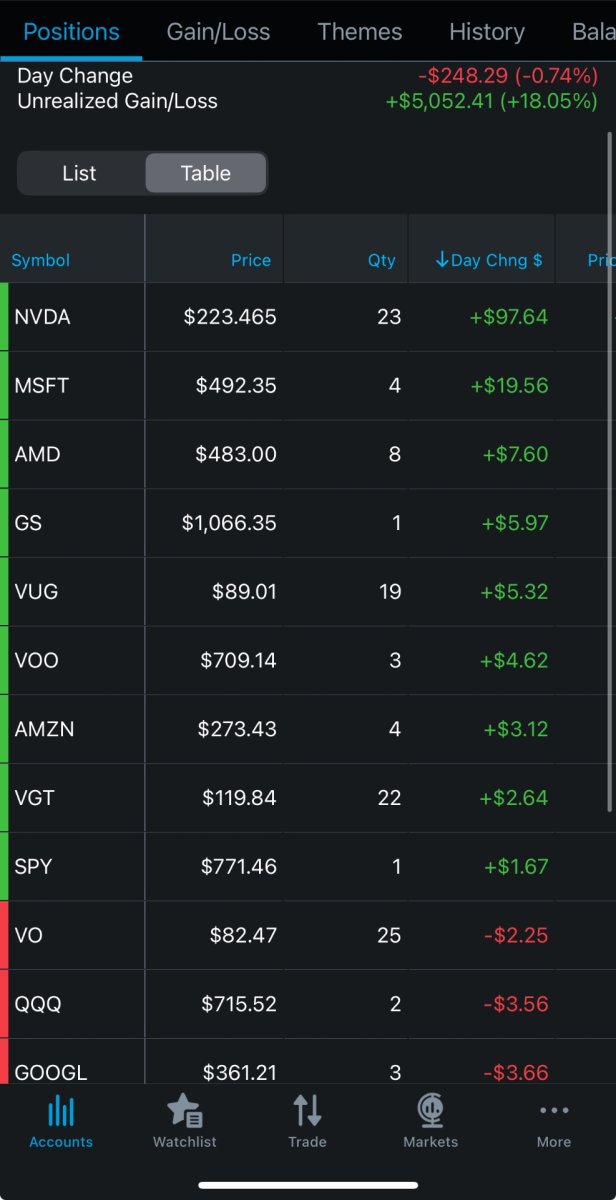
Task: Switch to the Gain/Loss tab
Action: pyautogui.click(x=218, y=32)
